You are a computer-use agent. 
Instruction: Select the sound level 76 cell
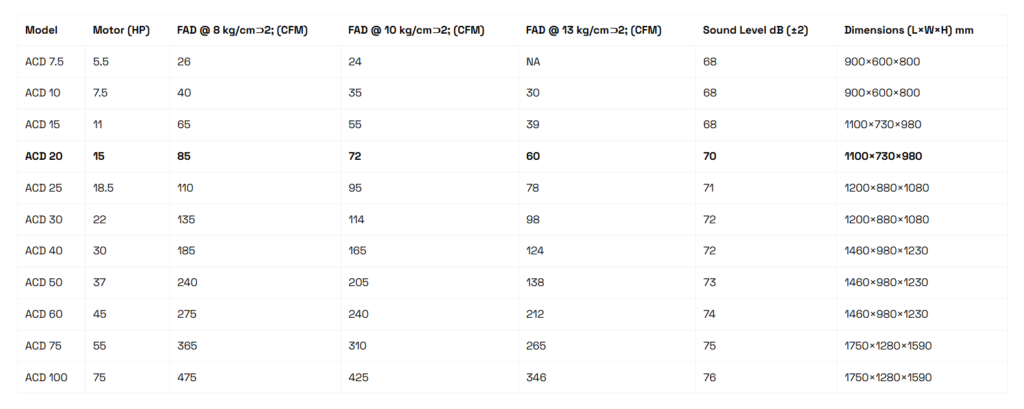[709, 377]
